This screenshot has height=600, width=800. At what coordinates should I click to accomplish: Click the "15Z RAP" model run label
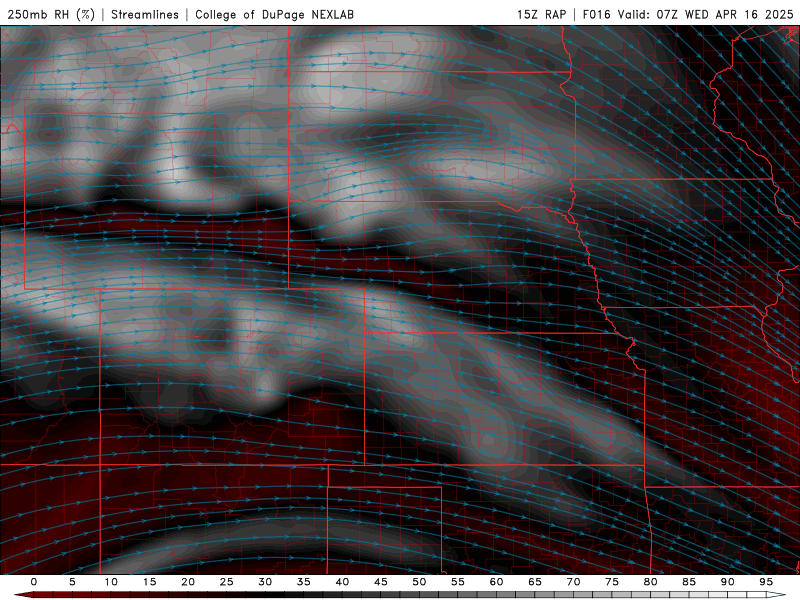click(541, 14)
